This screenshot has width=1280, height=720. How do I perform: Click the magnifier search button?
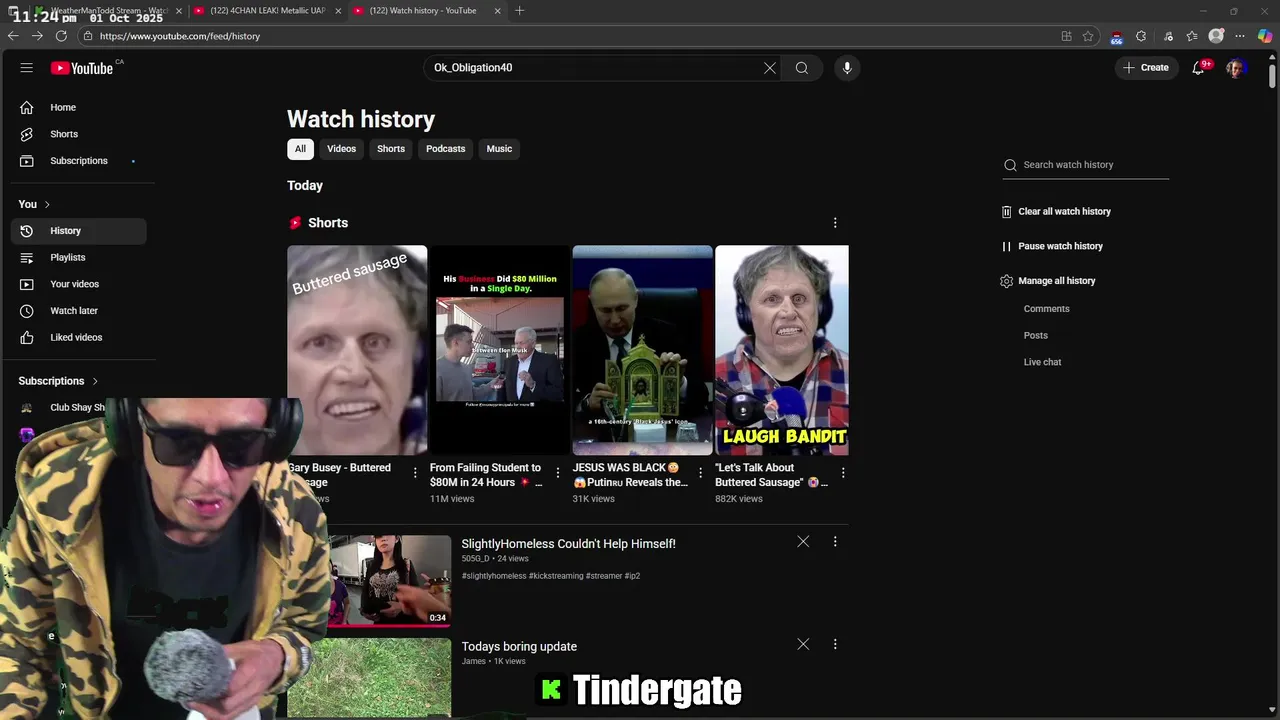tap(802, 68)
